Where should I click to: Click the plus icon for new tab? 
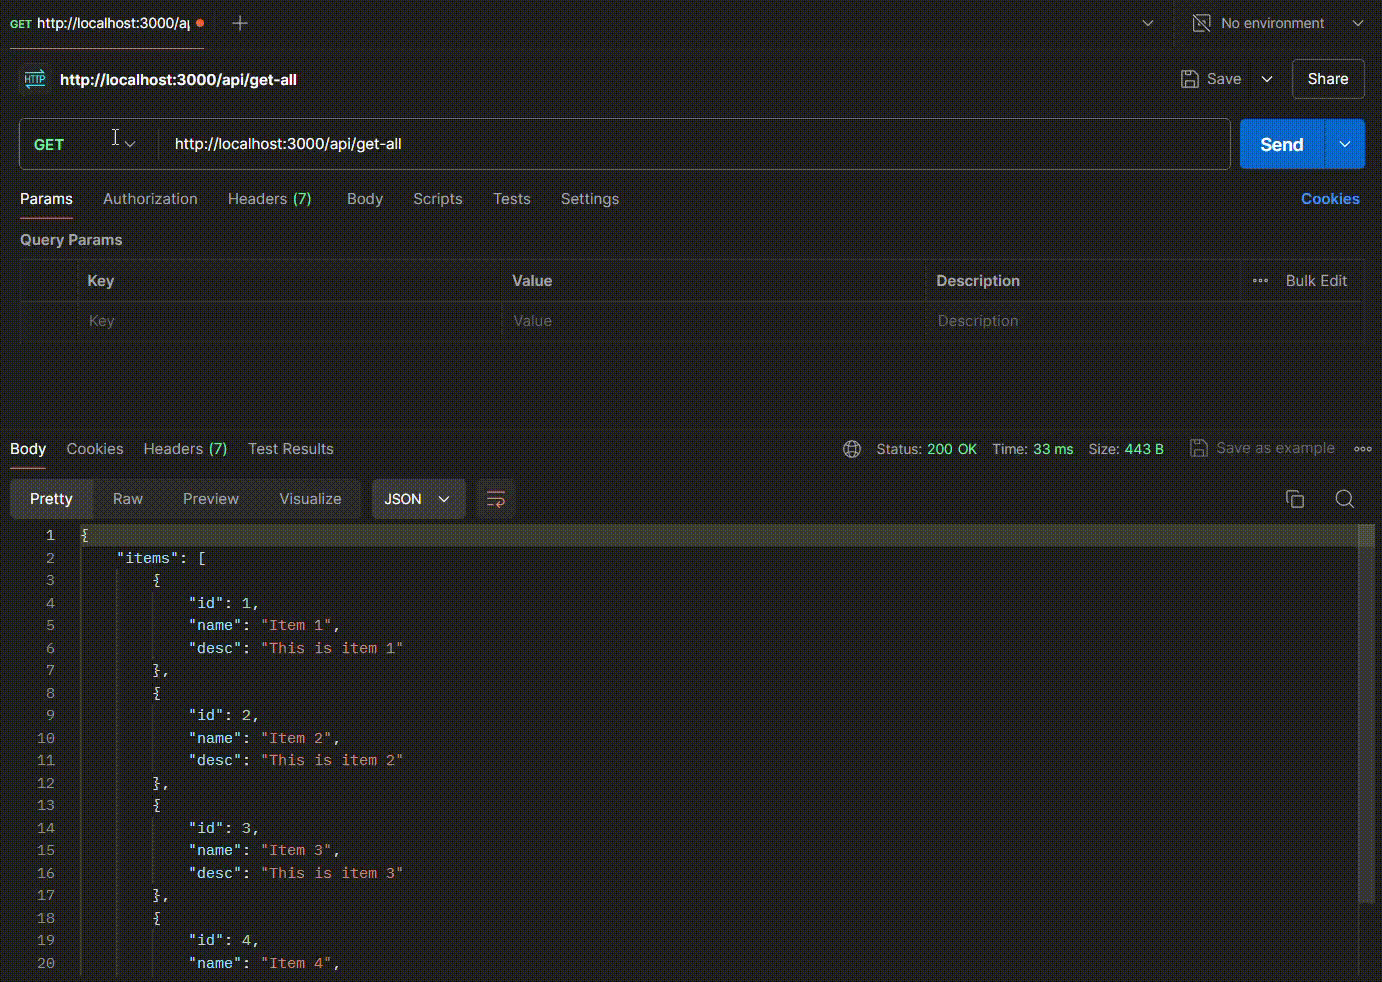click(x=240, y=23)
